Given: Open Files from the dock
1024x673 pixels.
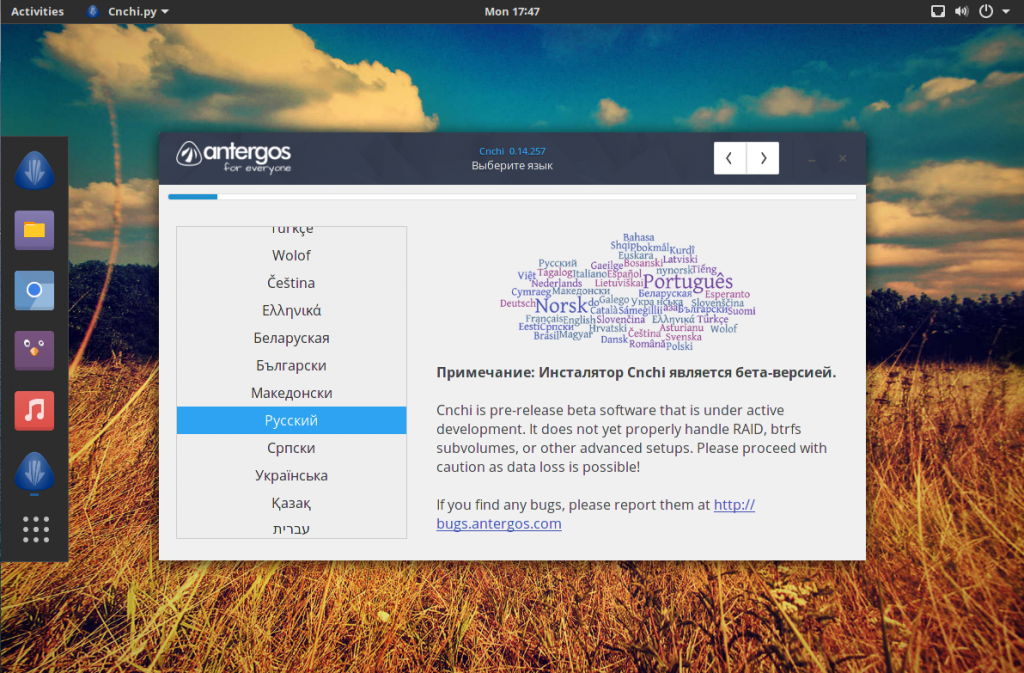Looking at the screenshot, I should (34, 230).
